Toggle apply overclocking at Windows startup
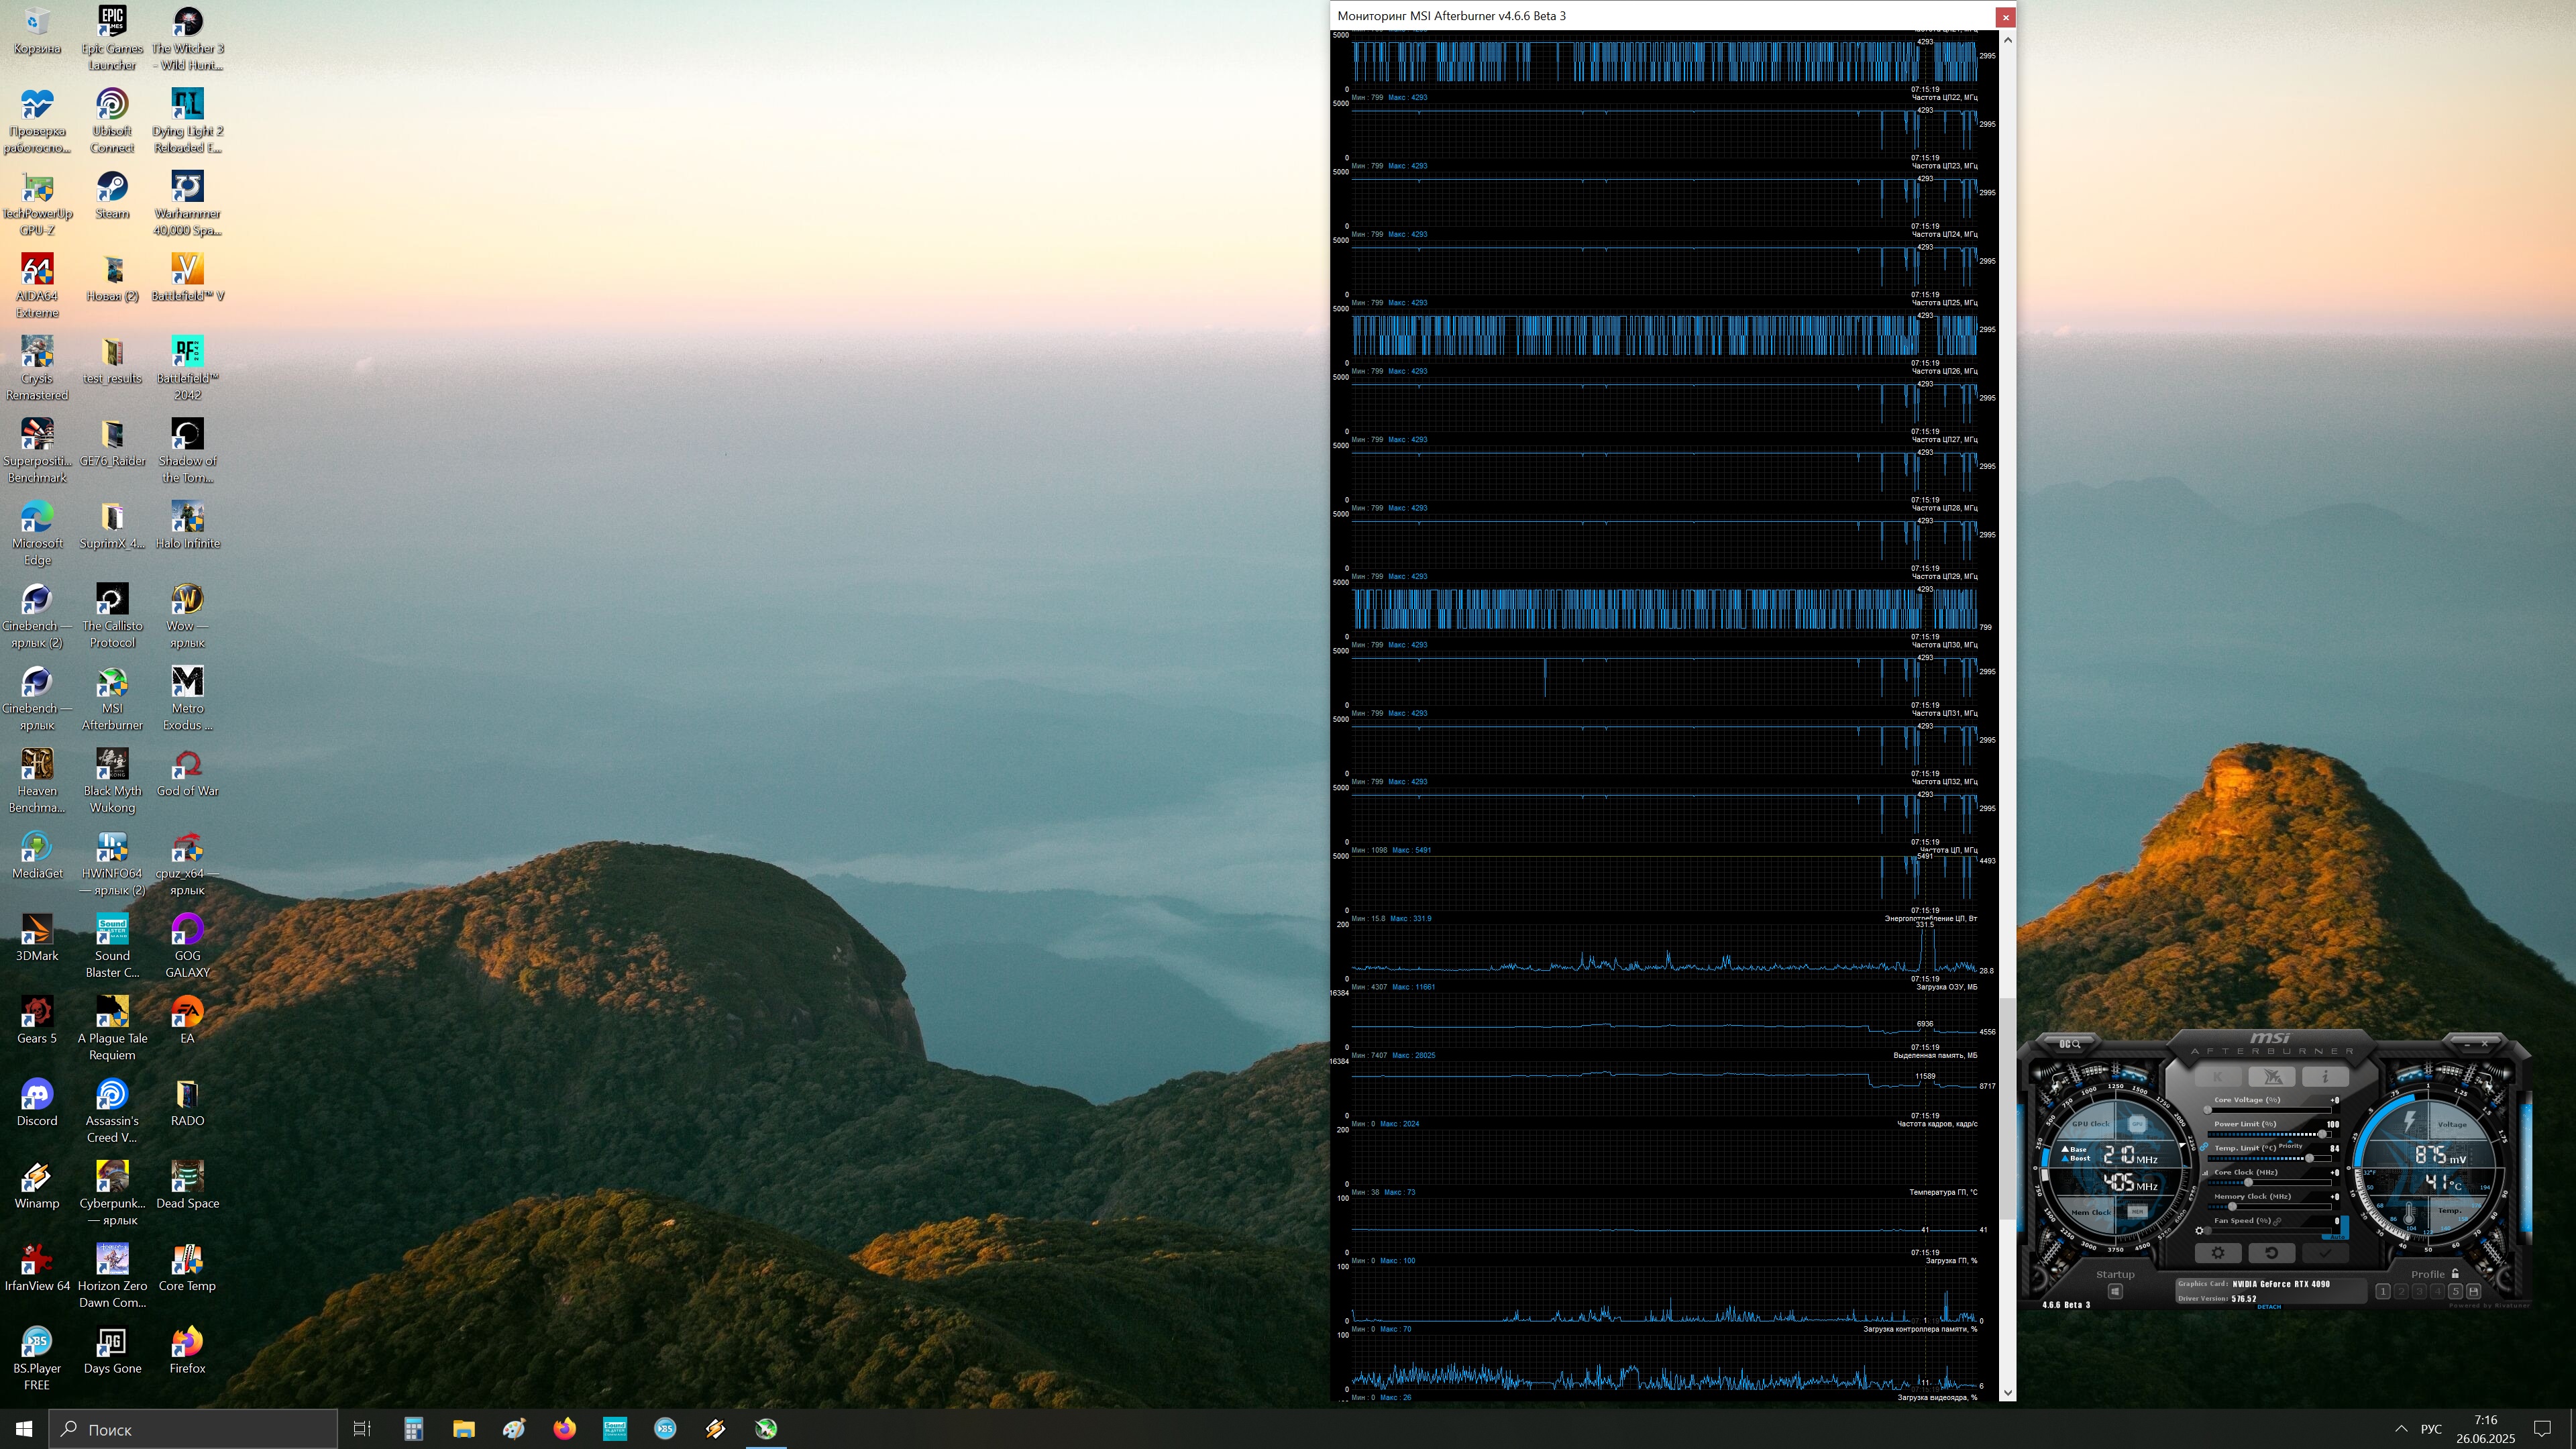 pyautogui.click(x=2115, y=1291)
